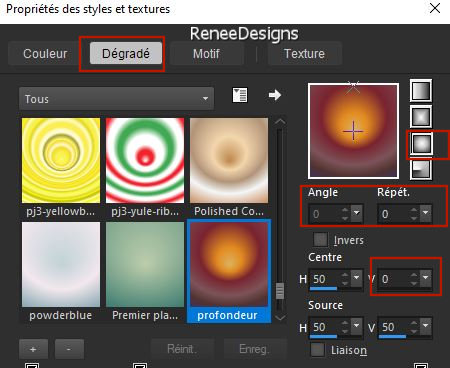
Task: Expand the Répét. value dropdown
Action: coord(425,213)
